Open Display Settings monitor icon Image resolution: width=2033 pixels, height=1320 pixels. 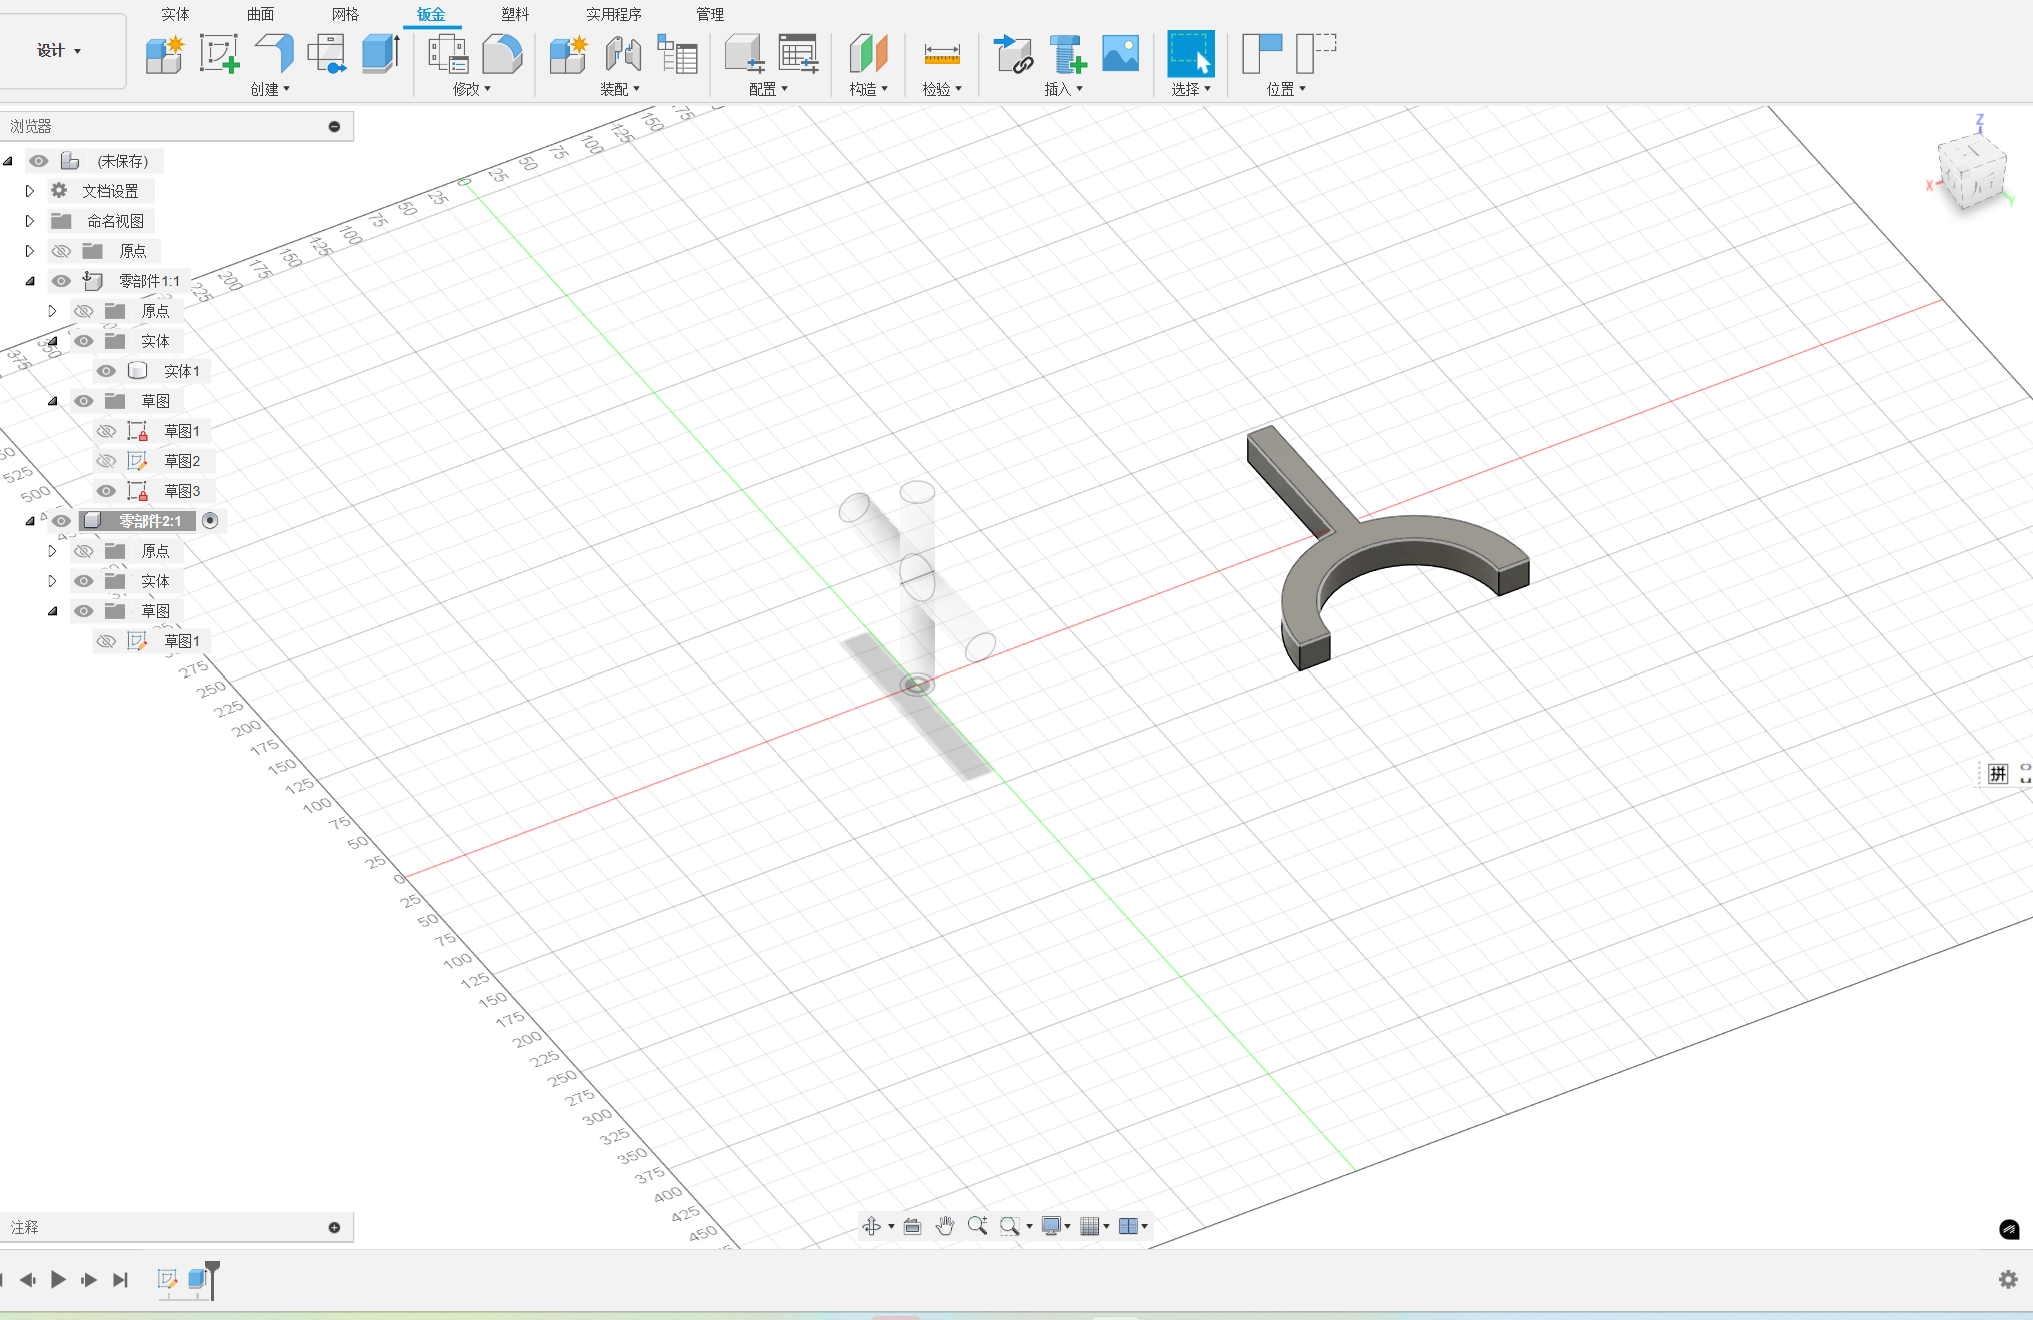point(1051,1226)
